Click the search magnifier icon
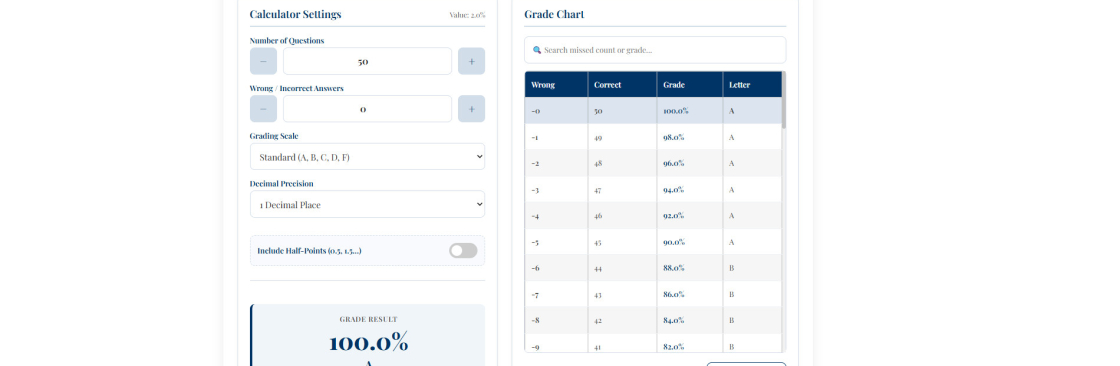Image resolution: width=1120 pixels, height=366 pixels. 537,50
